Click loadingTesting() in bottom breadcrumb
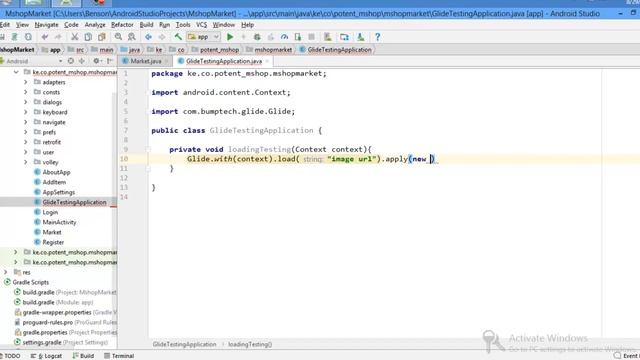640x360 pixels. pyautogui.click(x=250, y=344)
